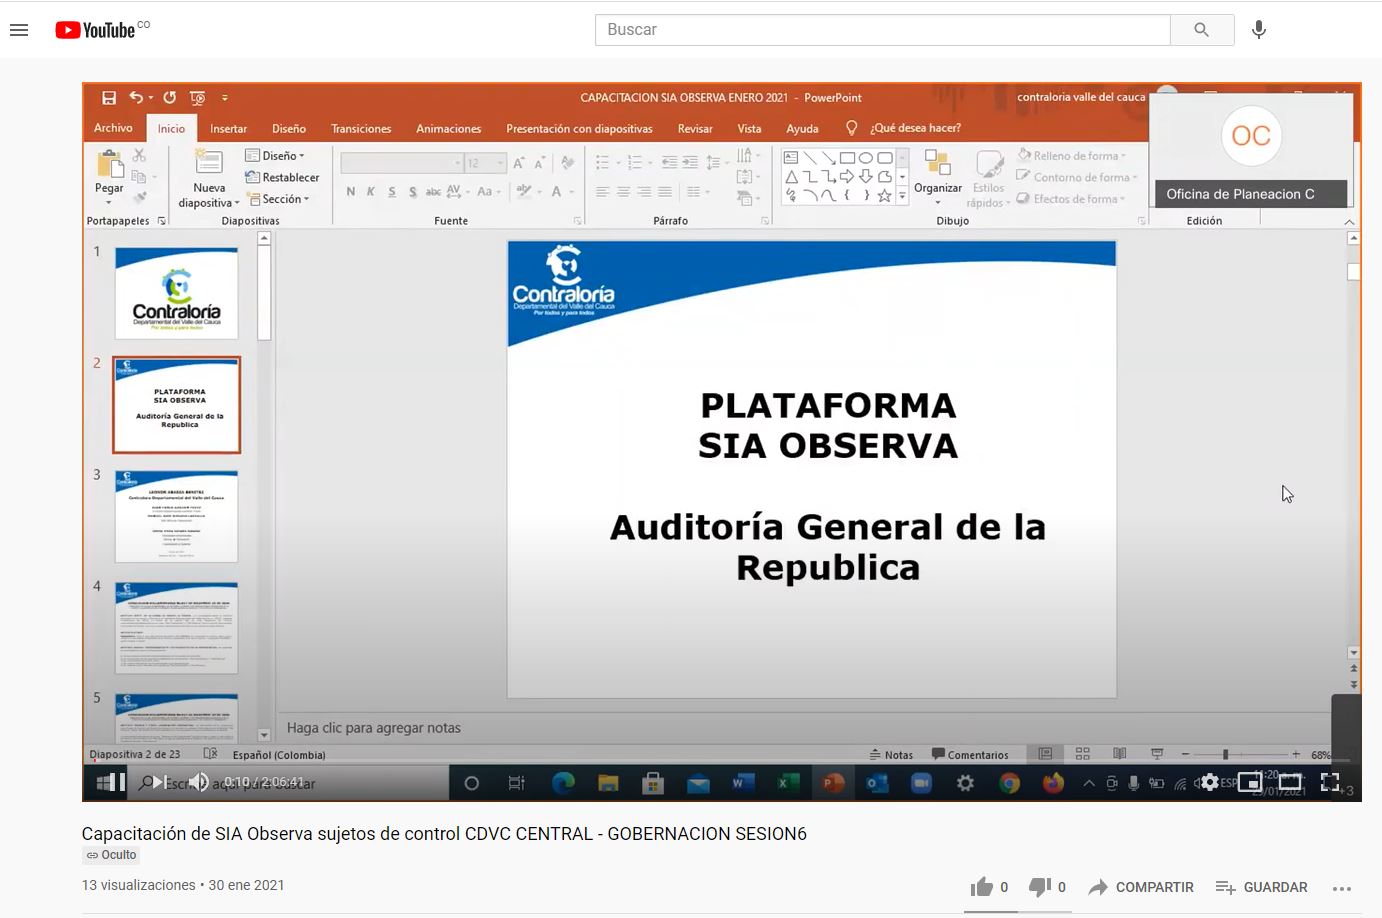
Task: Switch to Normal view in status bar
Action: tap(1046, 753)
